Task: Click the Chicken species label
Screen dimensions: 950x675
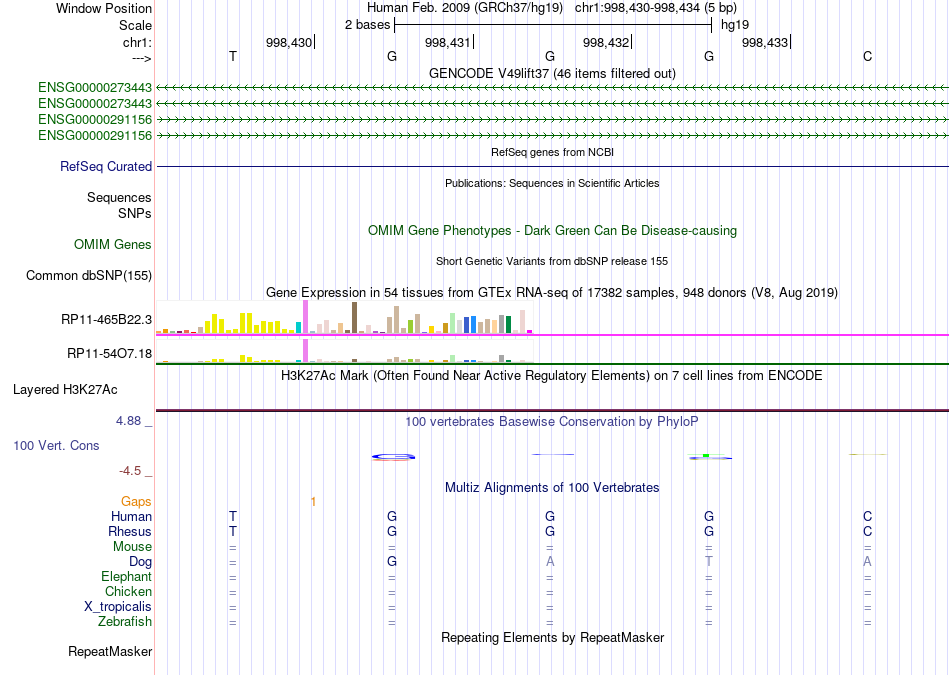Action: pyautogui.click(x=128, y=591)
